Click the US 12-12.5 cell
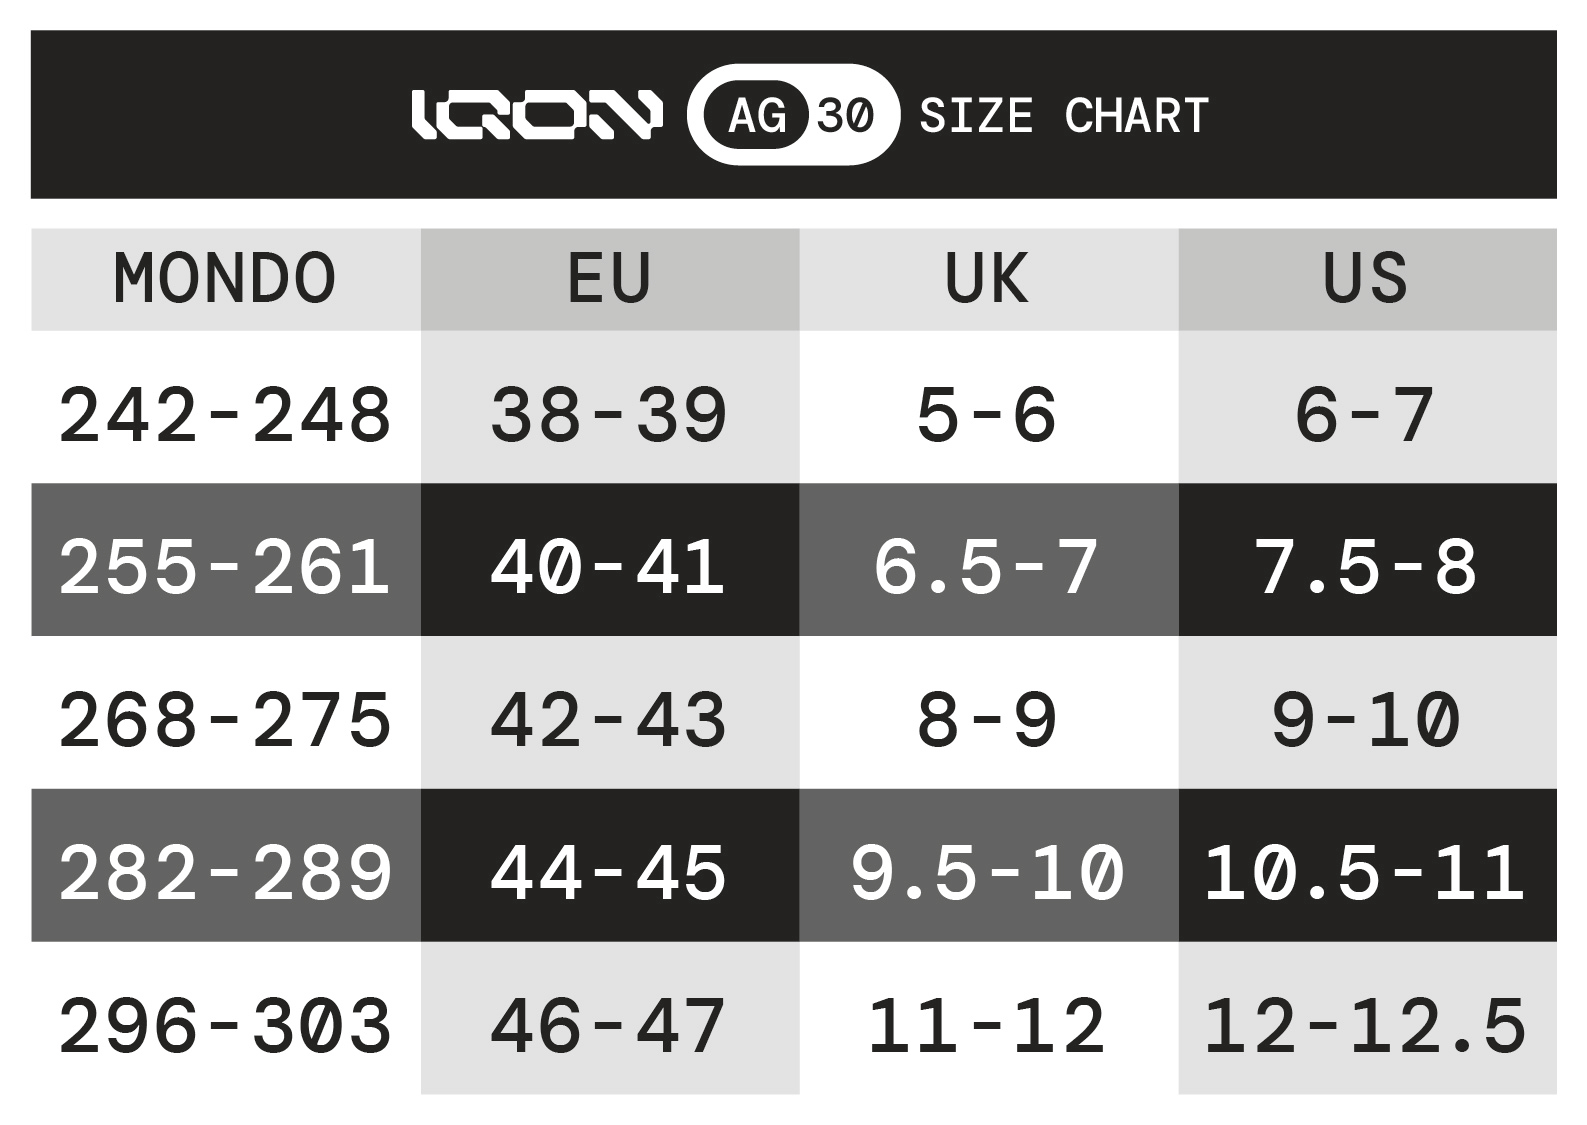Screen dimensions: 1587x1125 point(1366,1025)
